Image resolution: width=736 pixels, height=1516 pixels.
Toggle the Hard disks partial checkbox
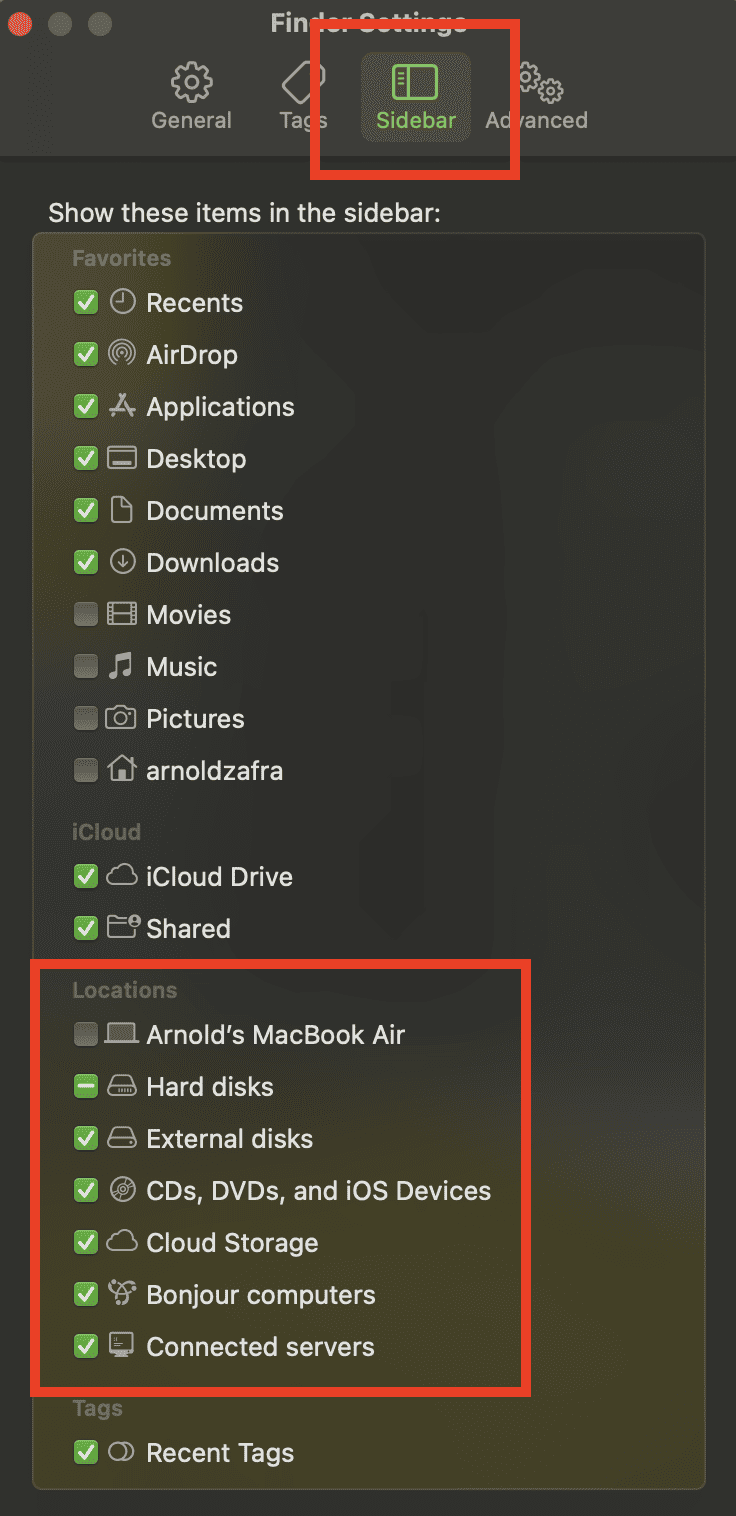[x=85, y=1086]
